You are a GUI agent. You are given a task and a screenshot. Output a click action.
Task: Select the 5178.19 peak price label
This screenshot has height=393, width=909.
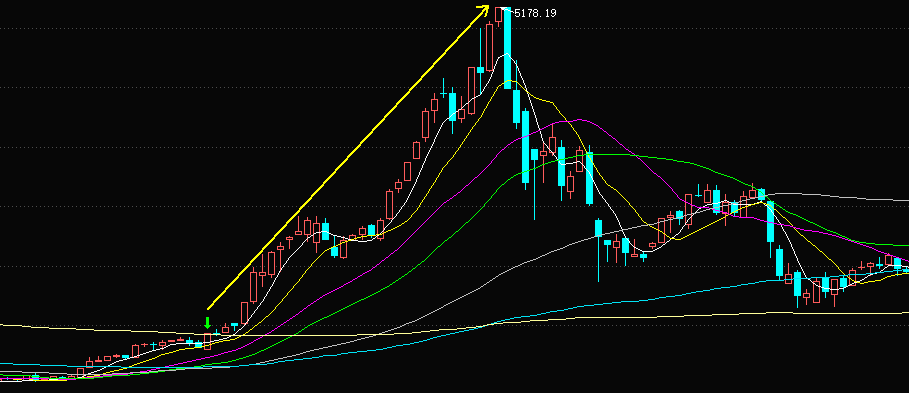click(535, 13)
